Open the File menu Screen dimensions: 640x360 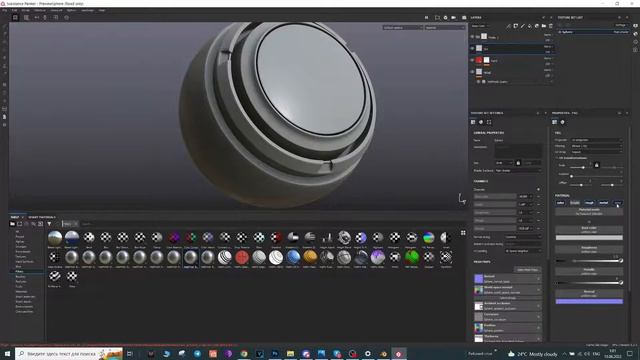click(x=4, y=10)
